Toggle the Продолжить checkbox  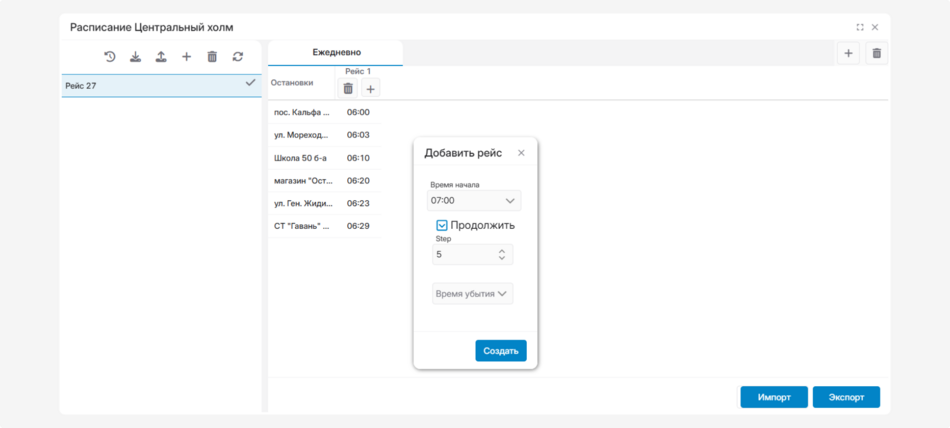click(x=442, y=225)
